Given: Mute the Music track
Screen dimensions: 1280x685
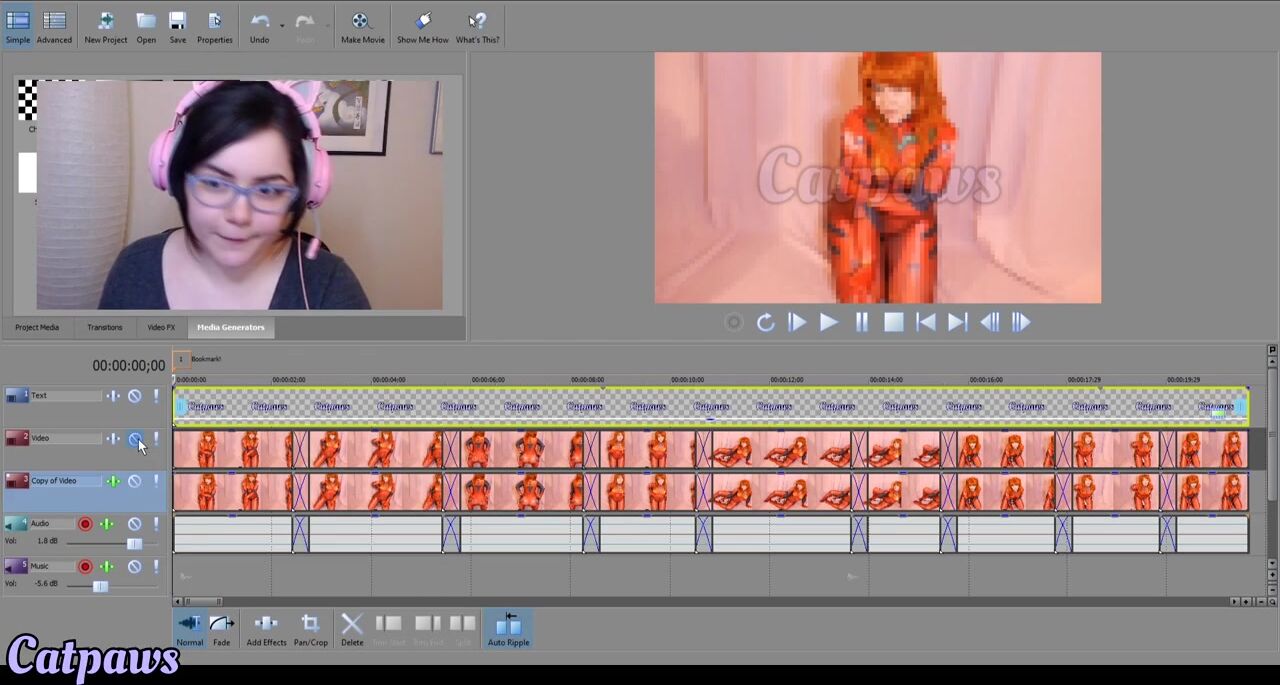Looking at the screenshot, I should click(134, 567).
